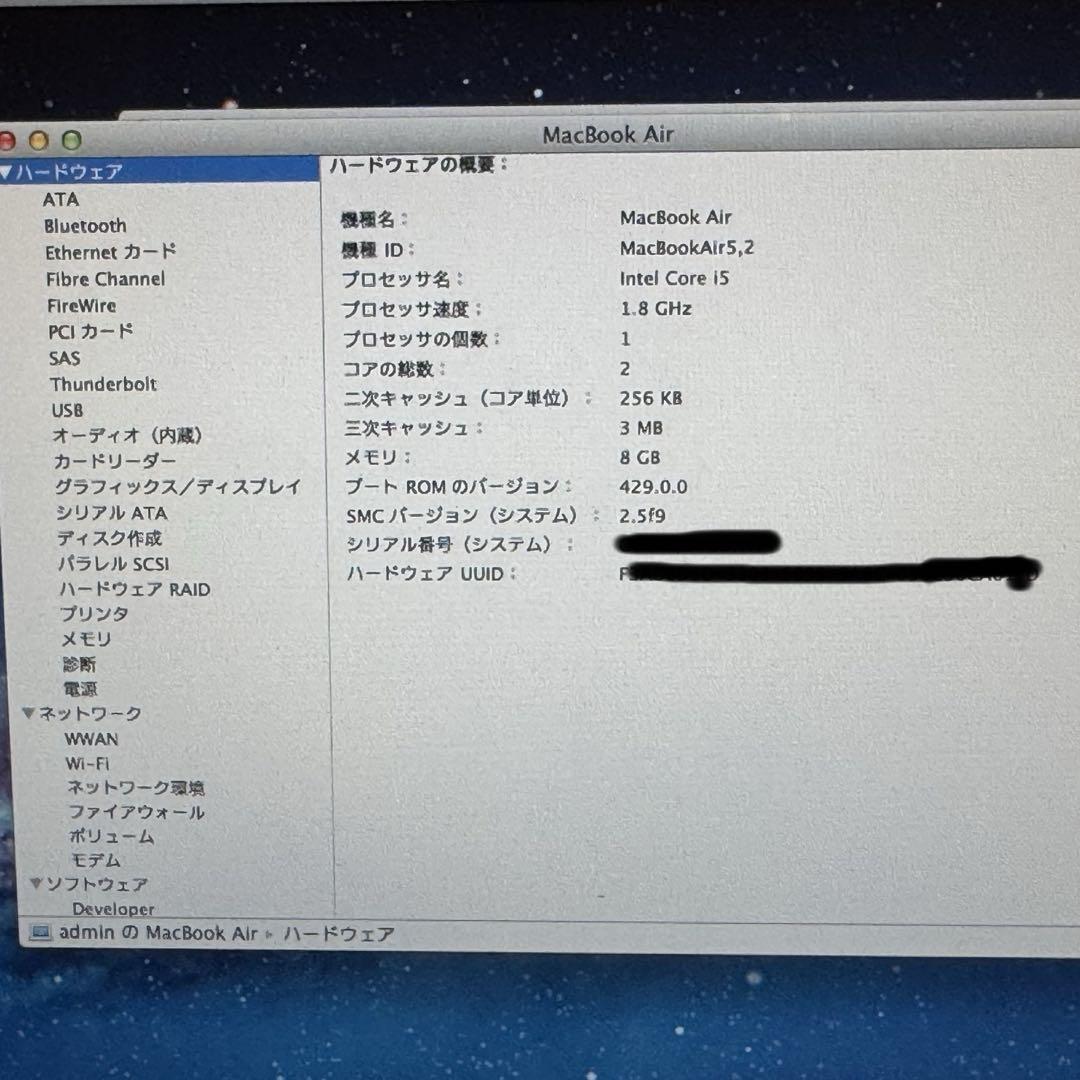Click the memory value 8 GB

click(640, 458)
